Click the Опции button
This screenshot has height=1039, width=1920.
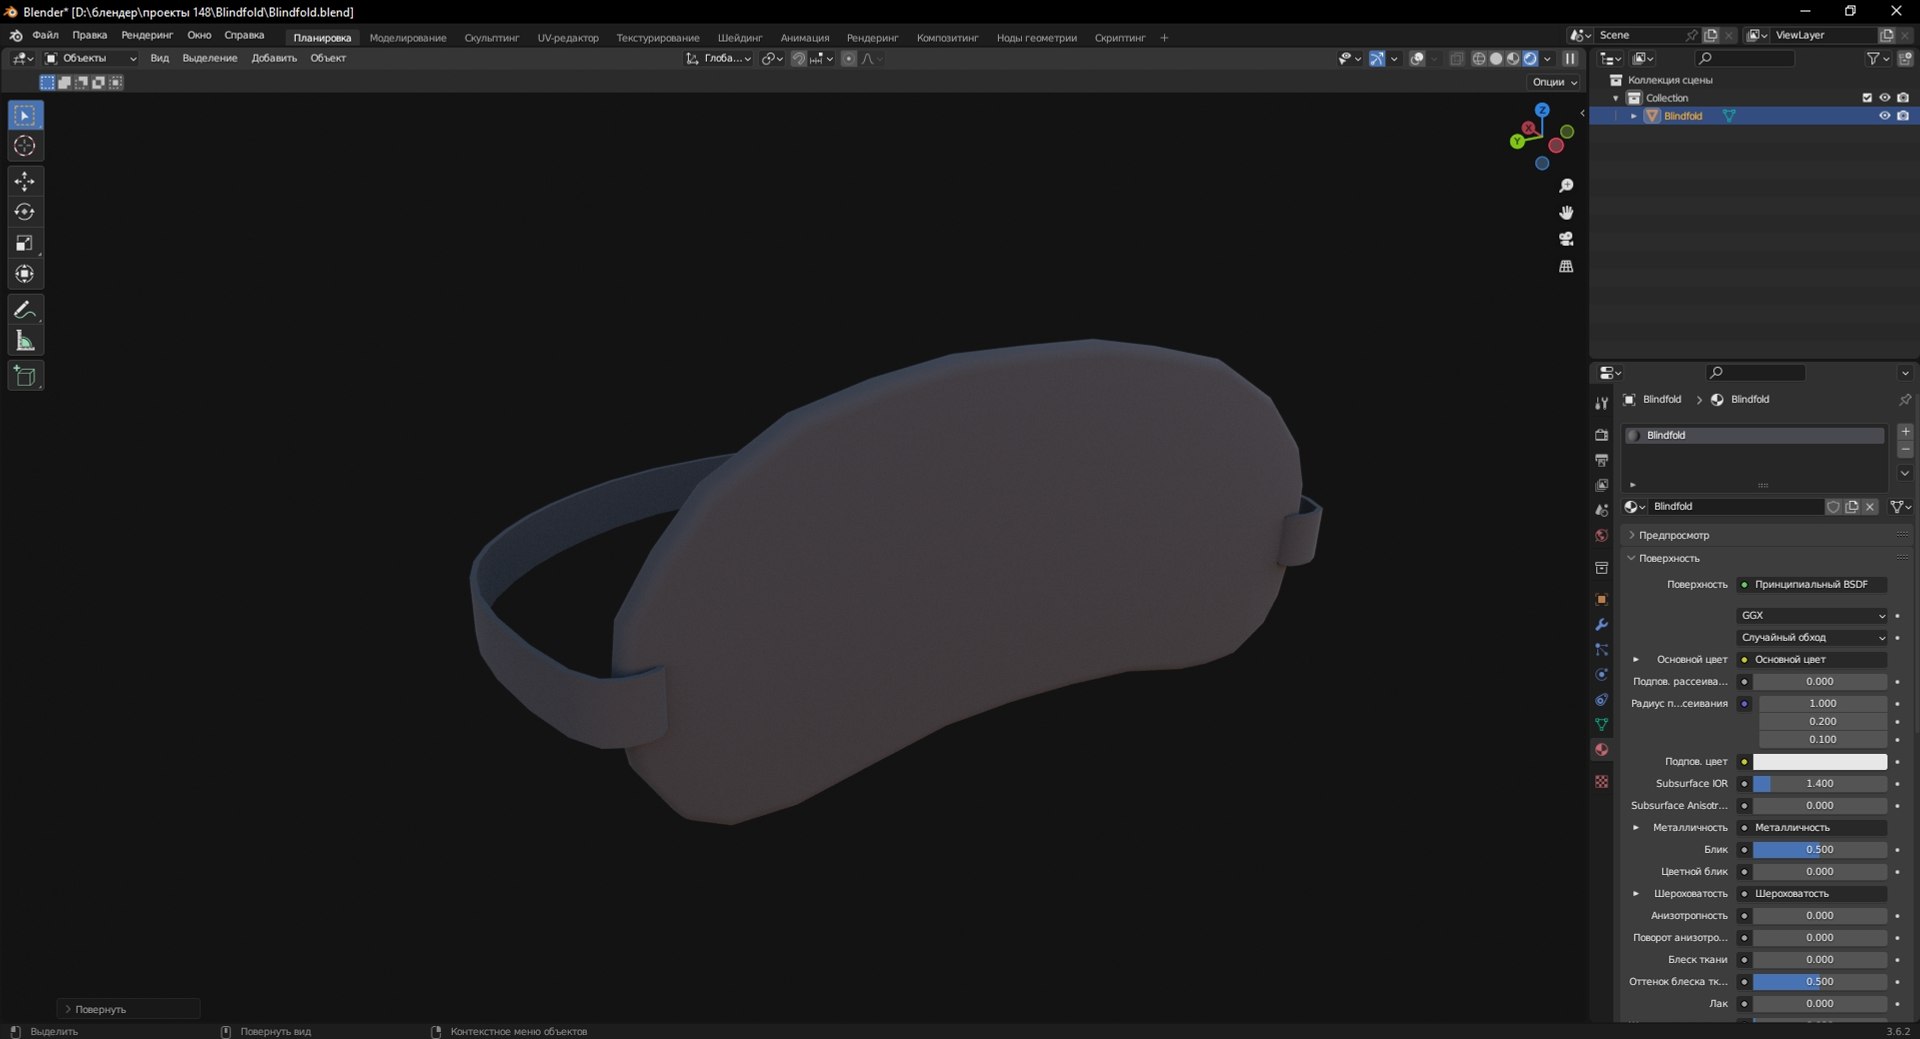(x=1554, y=82)
